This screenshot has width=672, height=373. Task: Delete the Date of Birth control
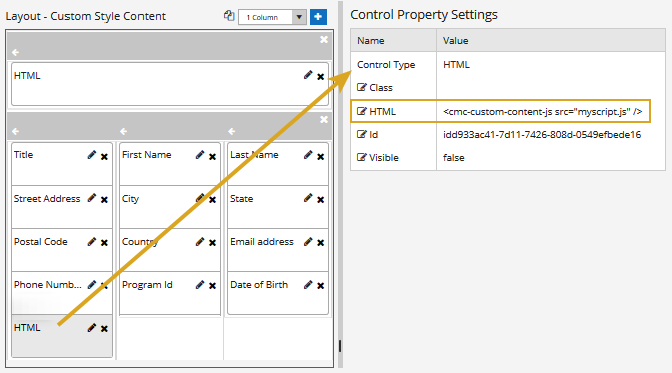pyautogui.click(x=320, y=286)
